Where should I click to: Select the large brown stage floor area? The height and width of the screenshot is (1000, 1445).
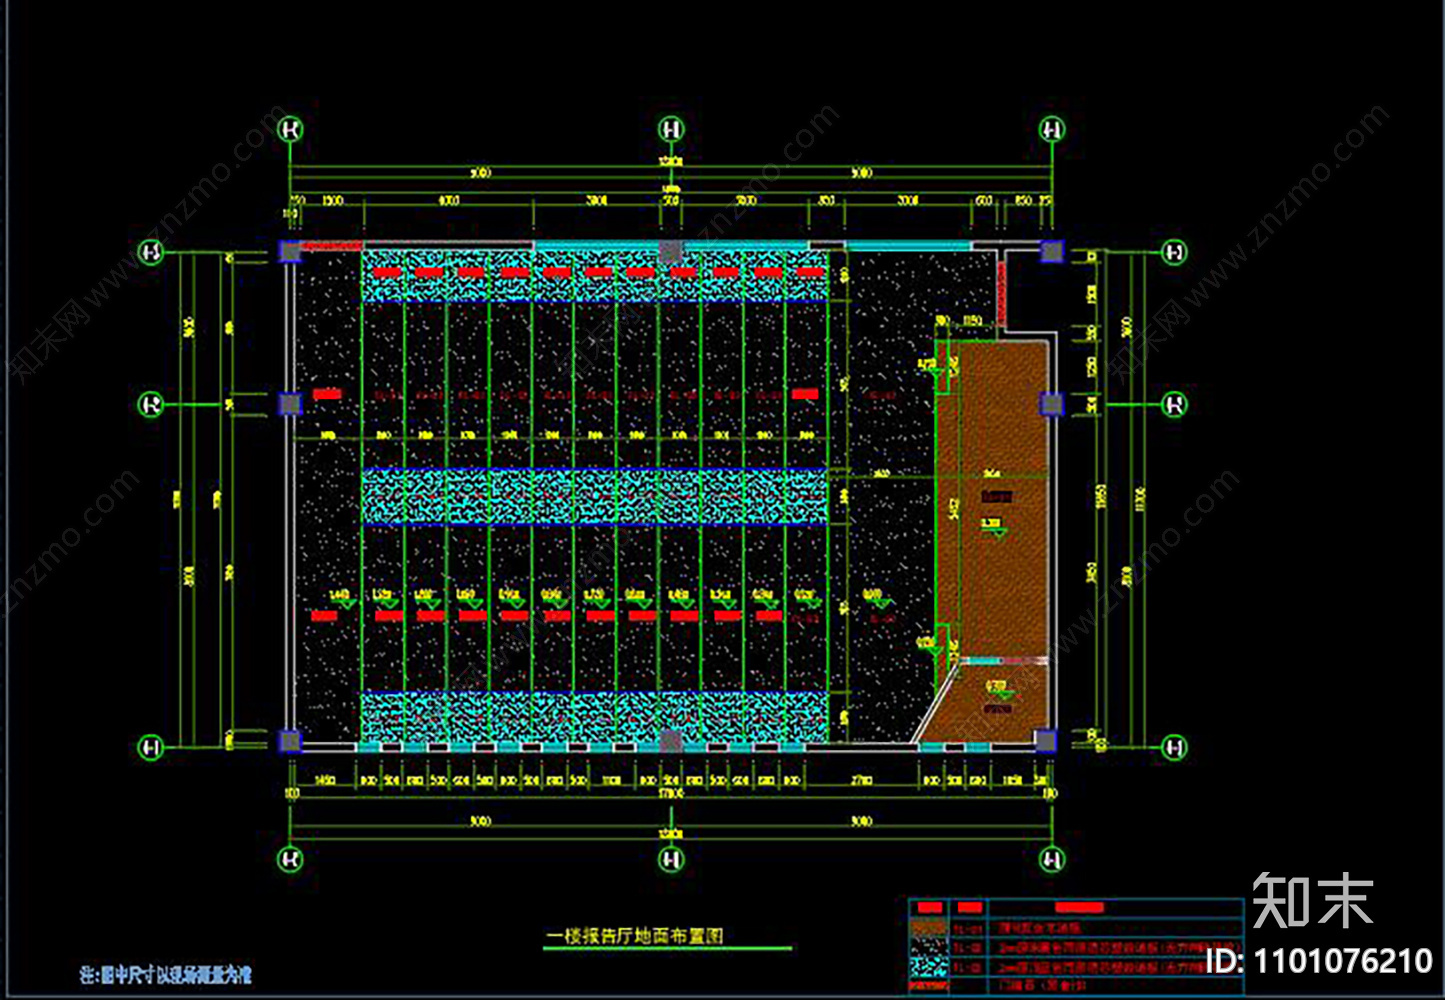point(992,497)
